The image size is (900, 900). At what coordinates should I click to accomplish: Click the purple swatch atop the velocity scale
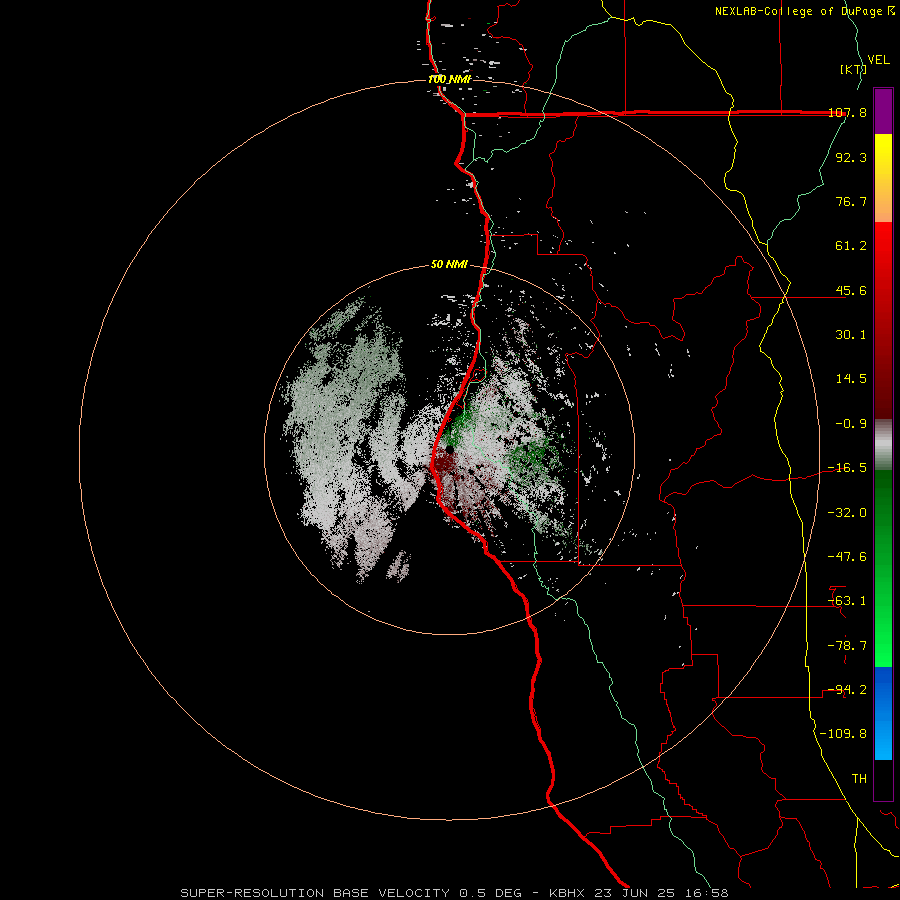(x=883, y=111)
